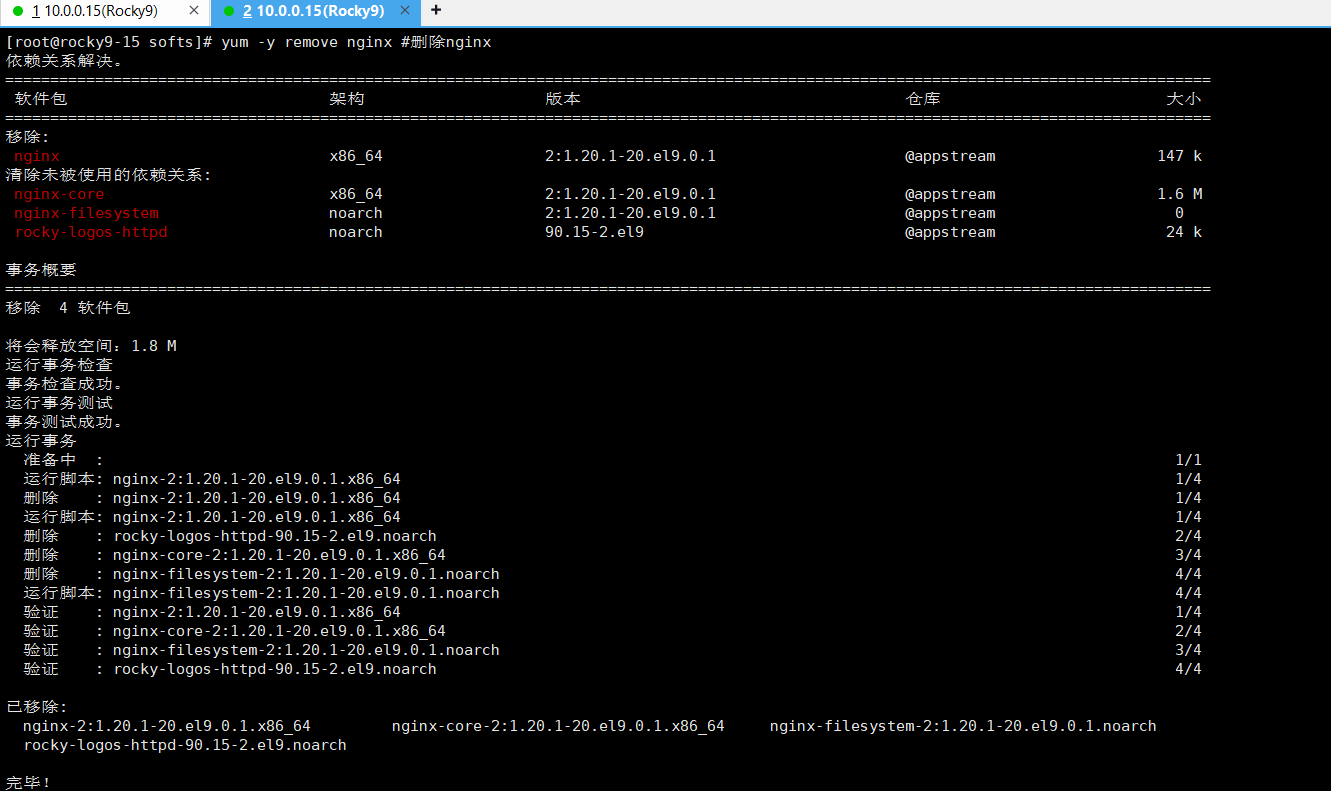This screenshot has height=791, width=1331.
Task: Click the '事务检查成功。' line
Action: 64,384
